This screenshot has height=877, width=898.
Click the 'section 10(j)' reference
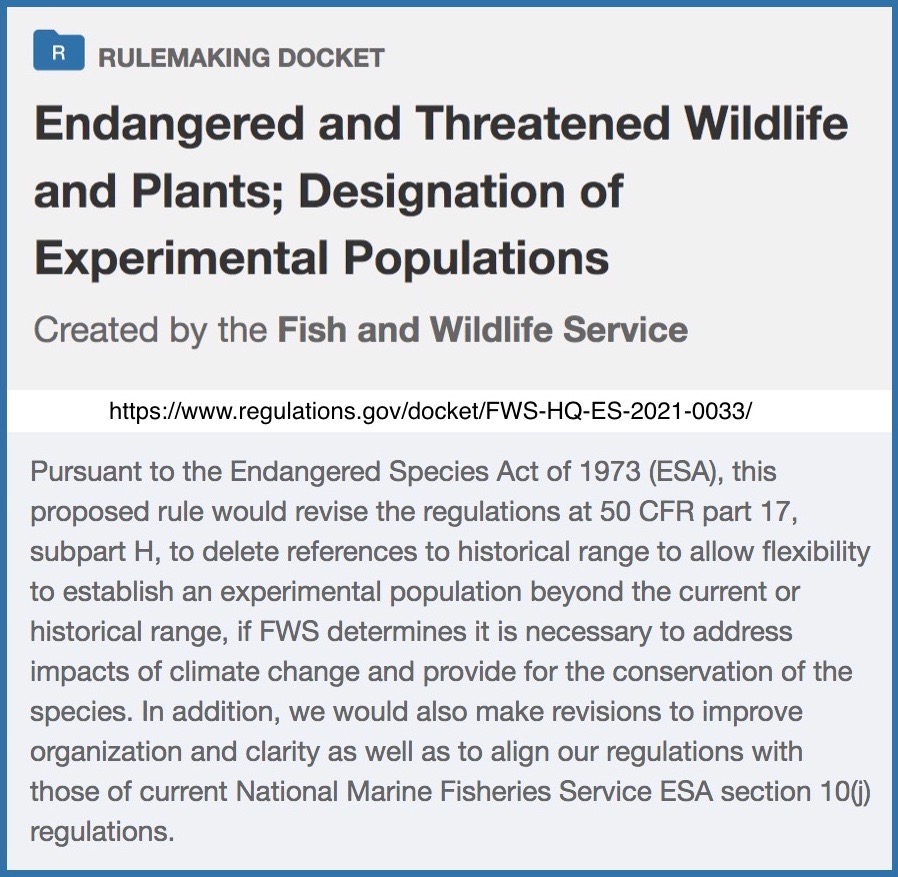pyautogui.click(x=795, y=792)
